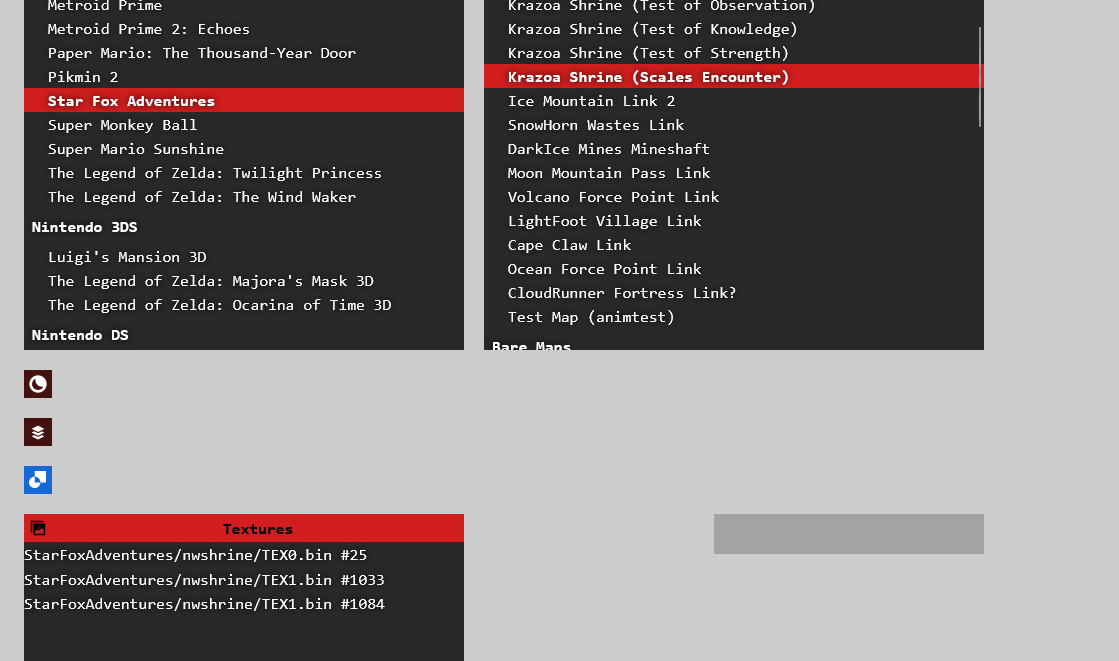Choose The Legend of Zelda: Twilight Princess

(x=244, y=173)
